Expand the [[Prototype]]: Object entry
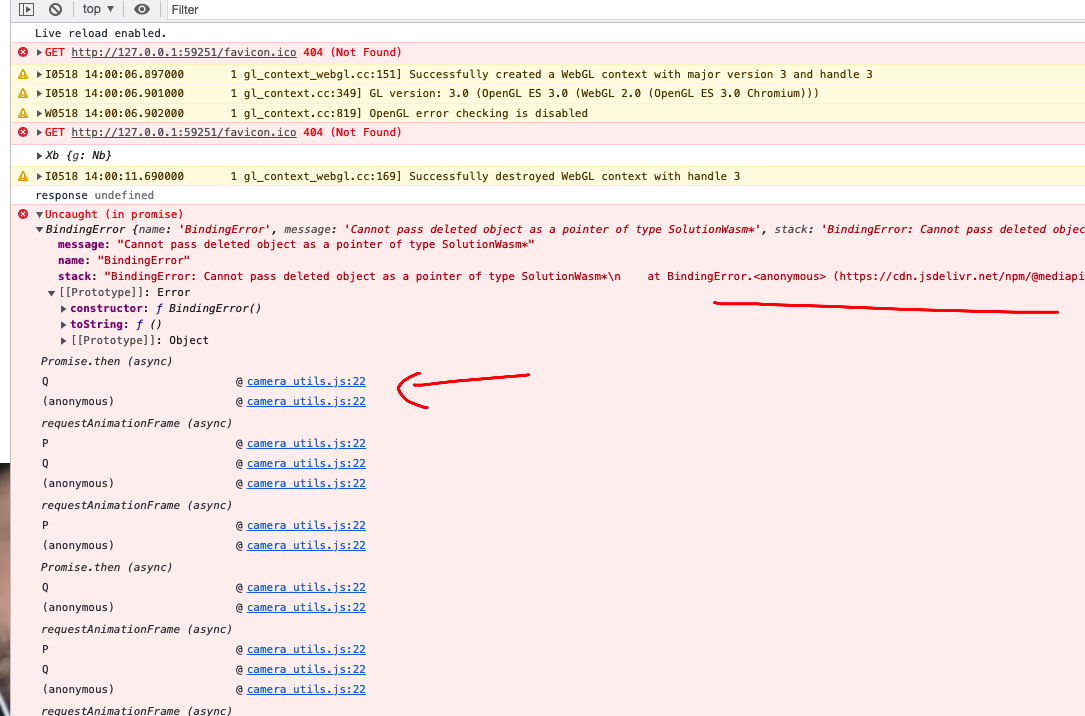Viewport: 1085px width, 716px height. 64,339
